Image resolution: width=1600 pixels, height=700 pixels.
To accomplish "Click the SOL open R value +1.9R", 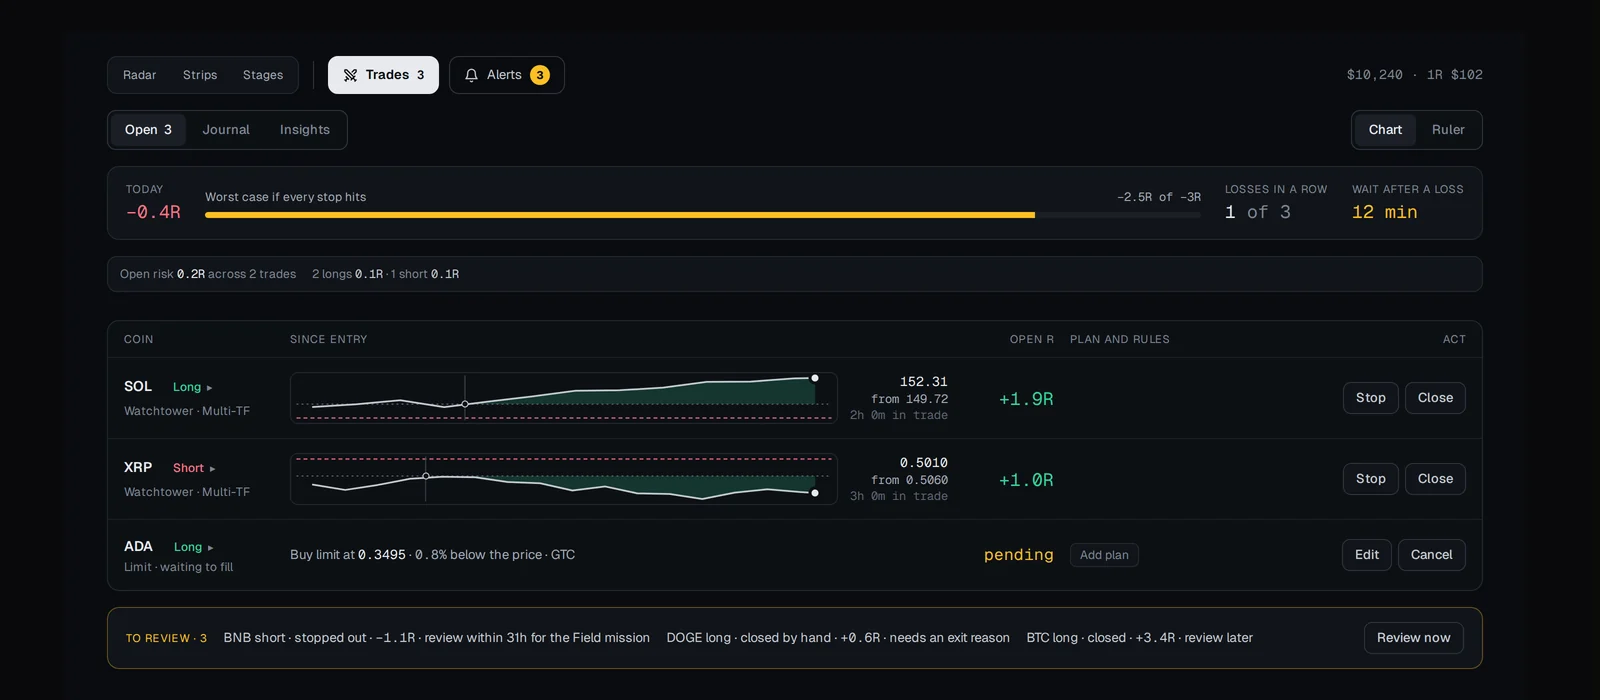I will click(x=1026, y=399).
